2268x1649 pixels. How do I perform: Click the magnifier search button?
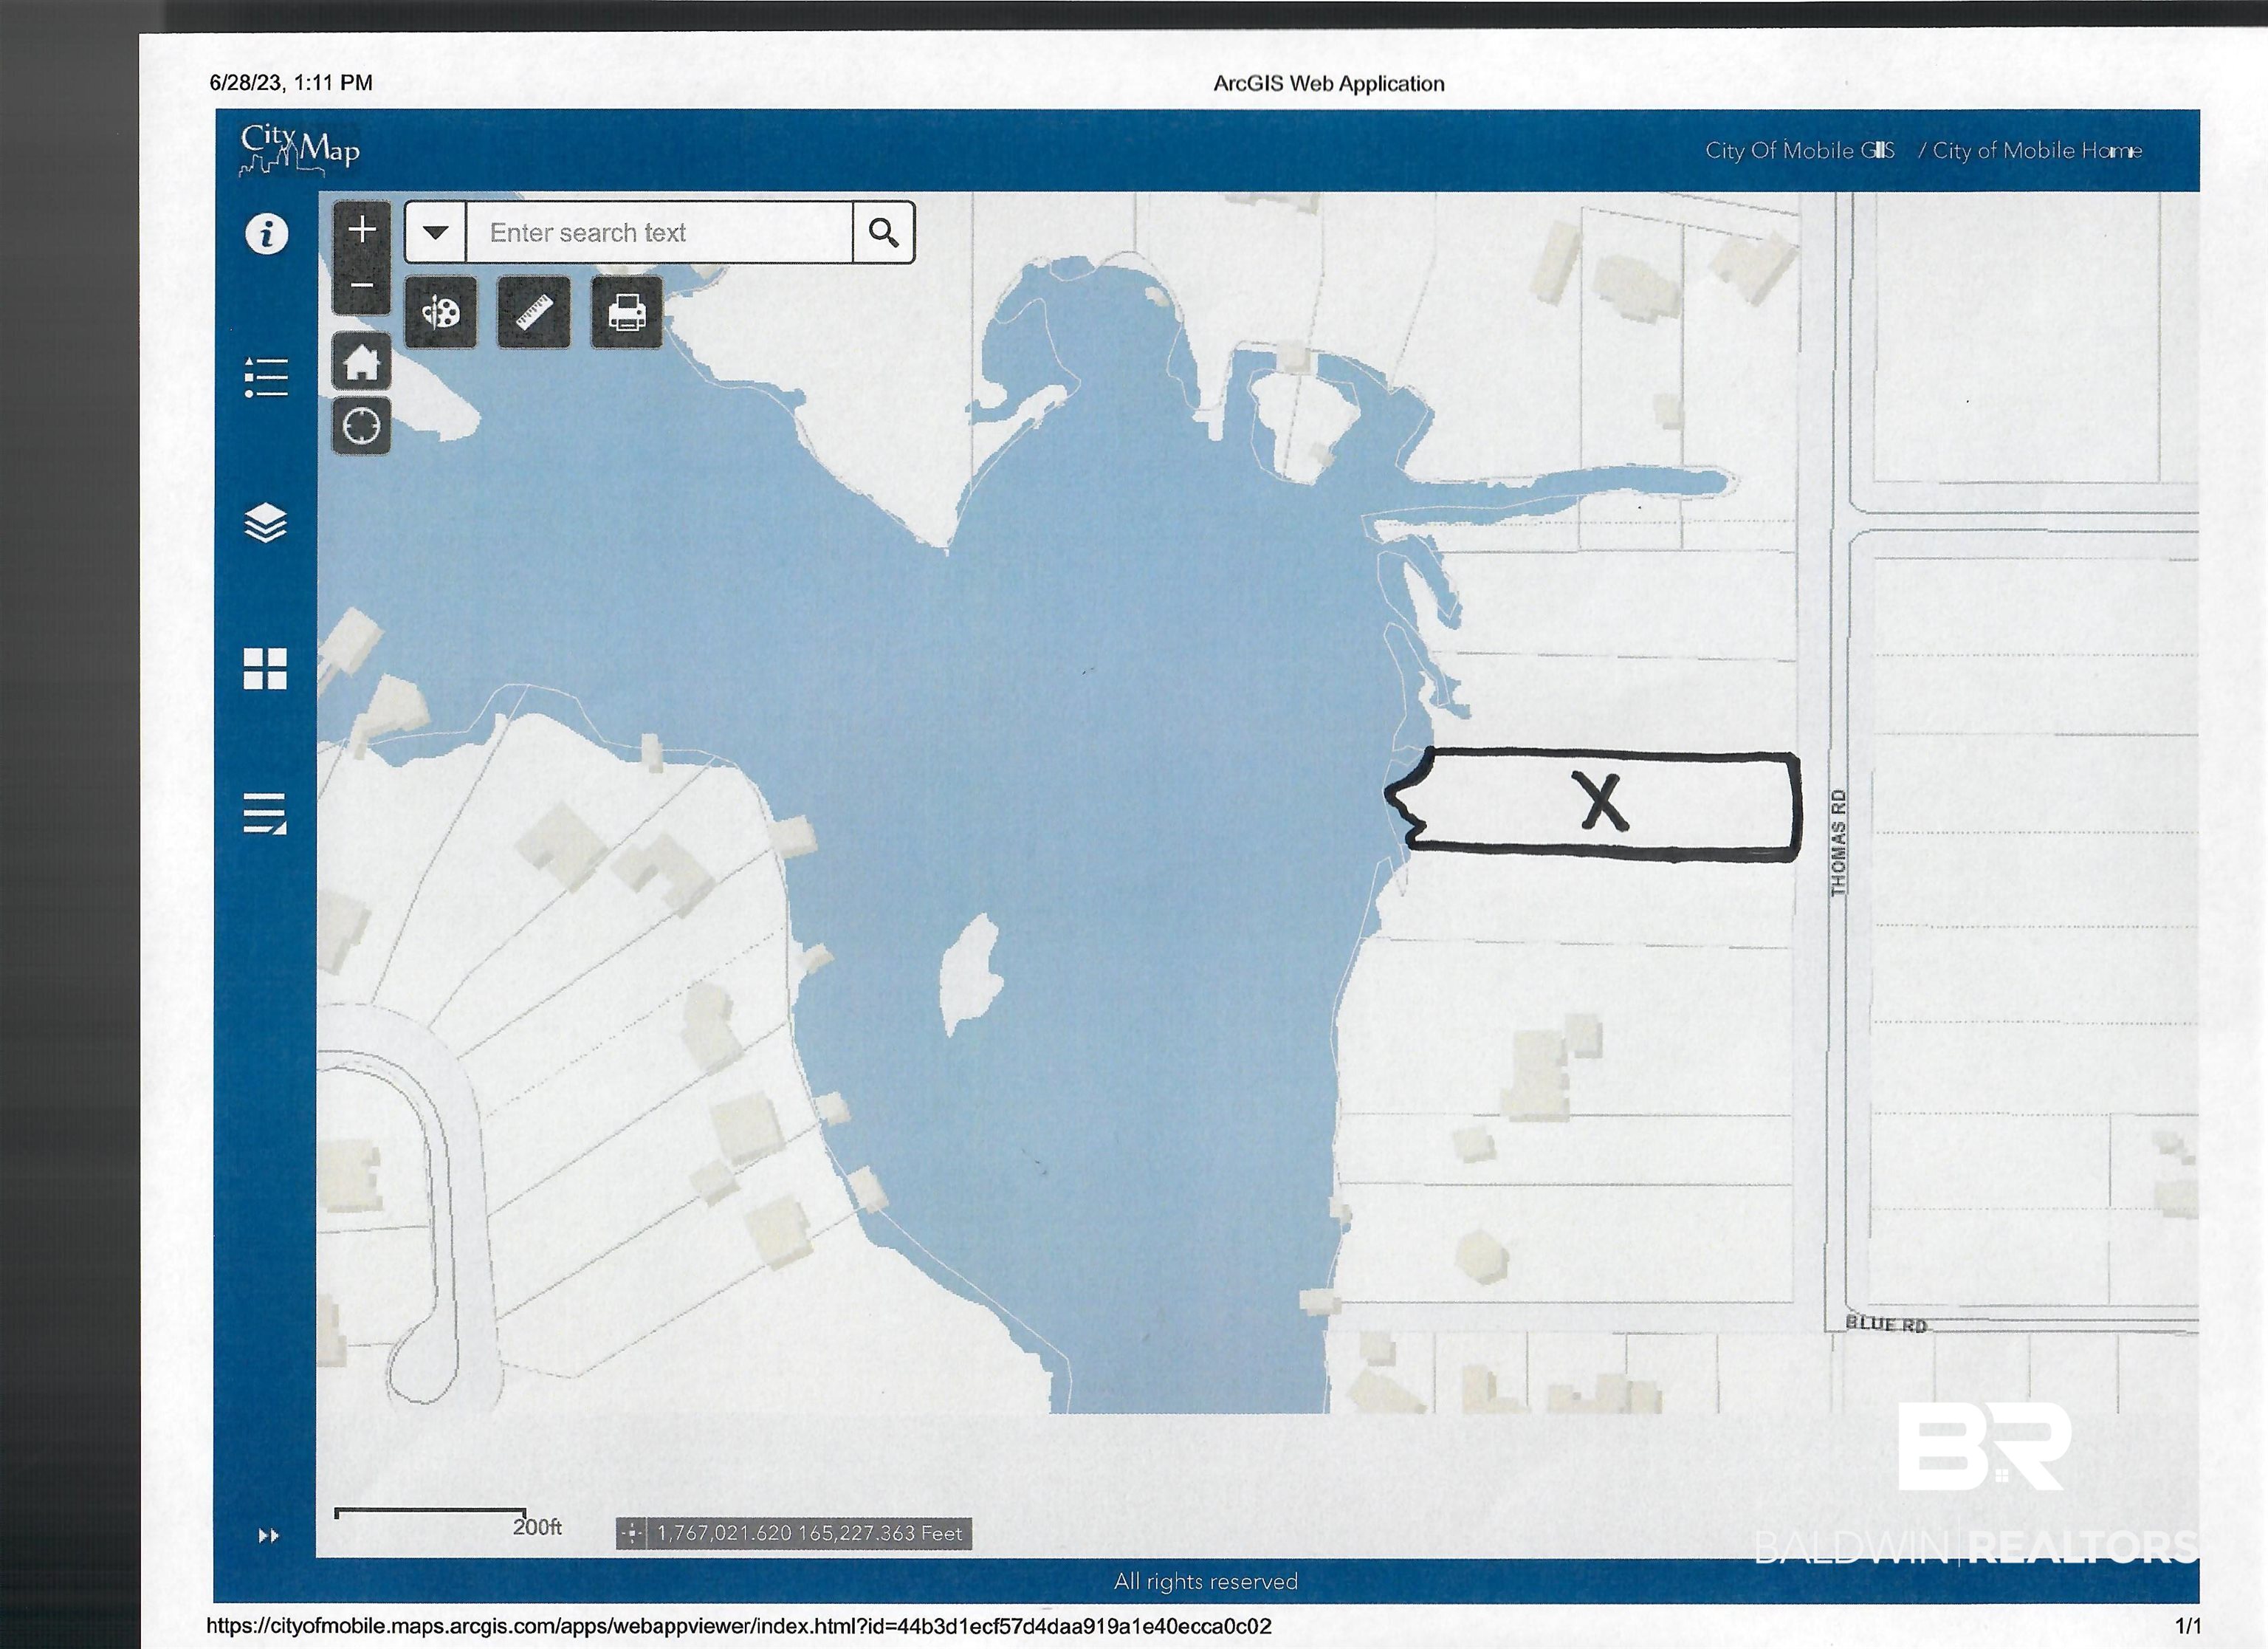click(x=884, y=232)
